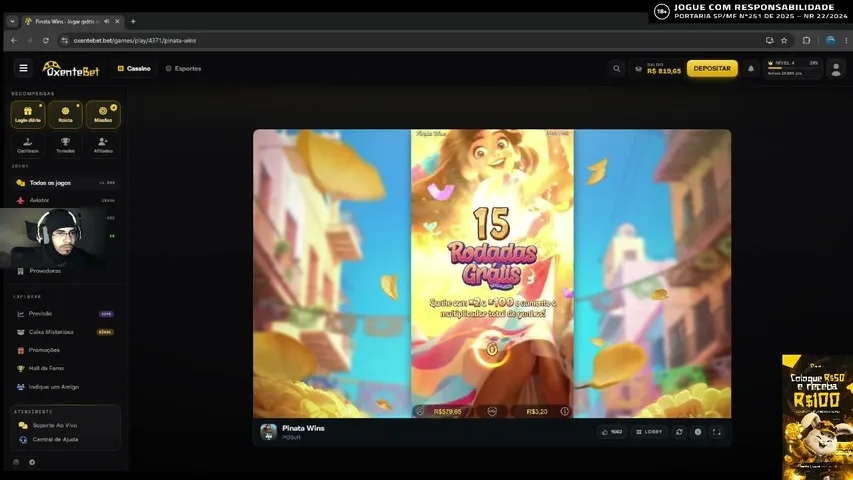Click browser back arrow
Viewport: 853px width, 480px height.
pyautogui.click(x=14, y=40)
